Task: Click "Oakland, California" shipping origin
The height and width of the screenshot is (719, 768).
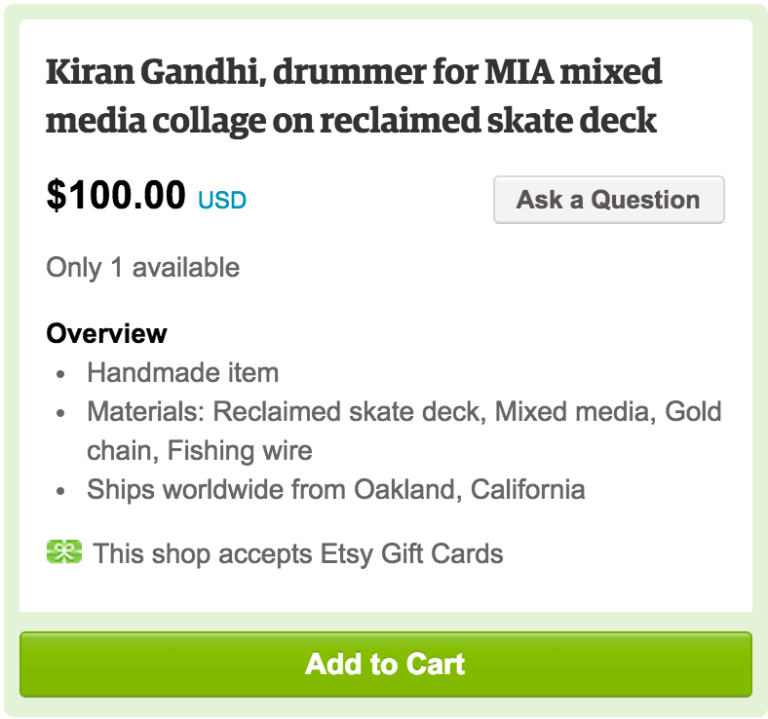Action: tap(469, 490)
